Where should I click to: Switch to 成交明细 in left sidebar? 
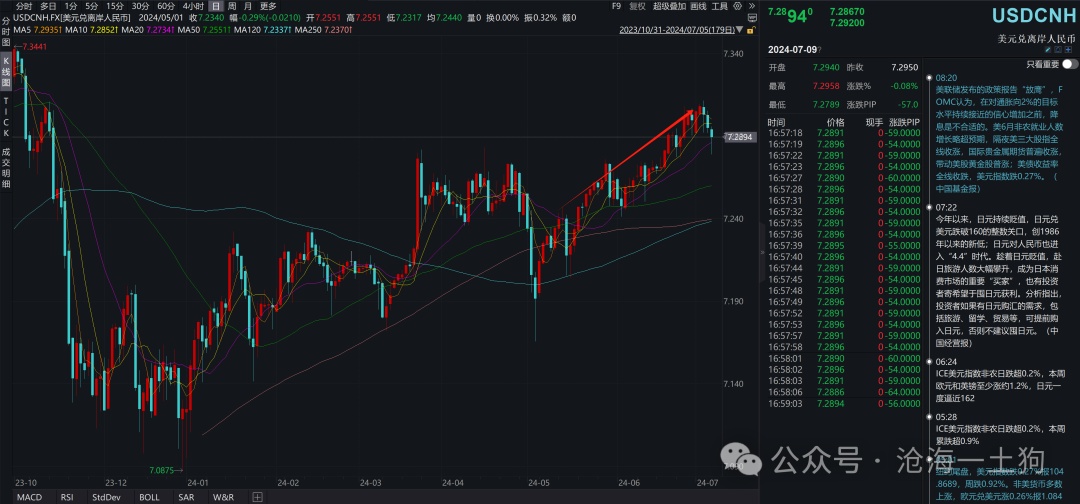[x=6, y=169]
